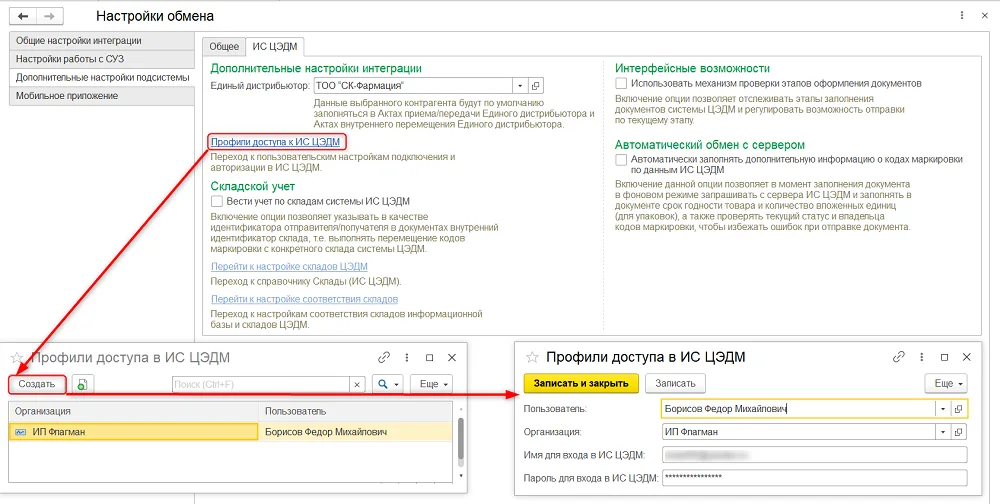Click the Единый дистрибьютор input field
Viewport: 1000px width, 504px height.
413,85
